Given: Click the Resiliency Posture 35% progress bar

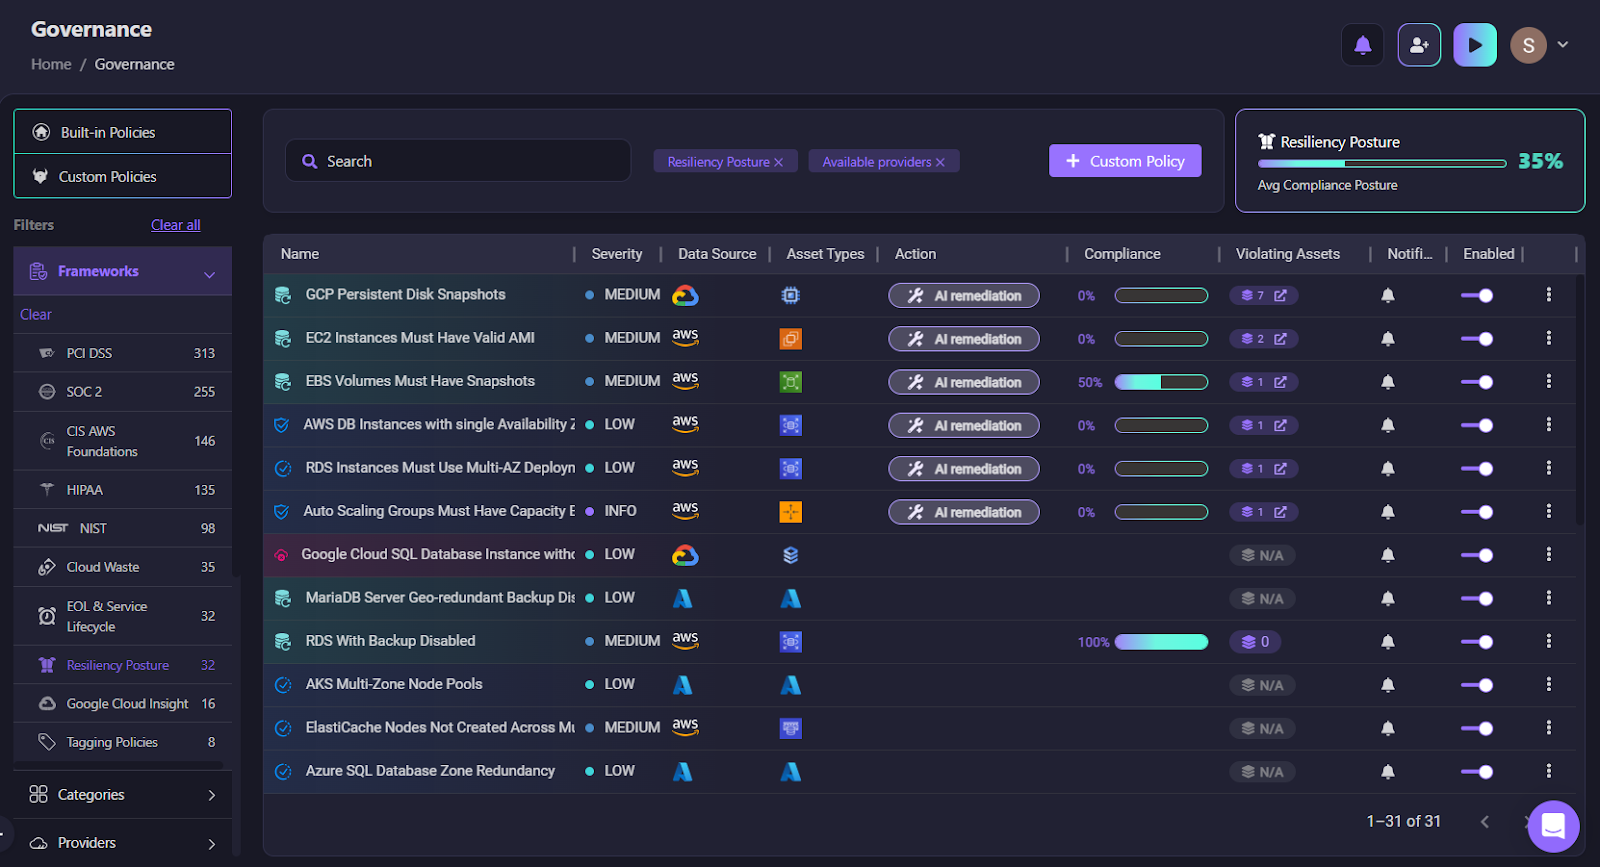Looking at the screenshot, I should (1382, 163).
